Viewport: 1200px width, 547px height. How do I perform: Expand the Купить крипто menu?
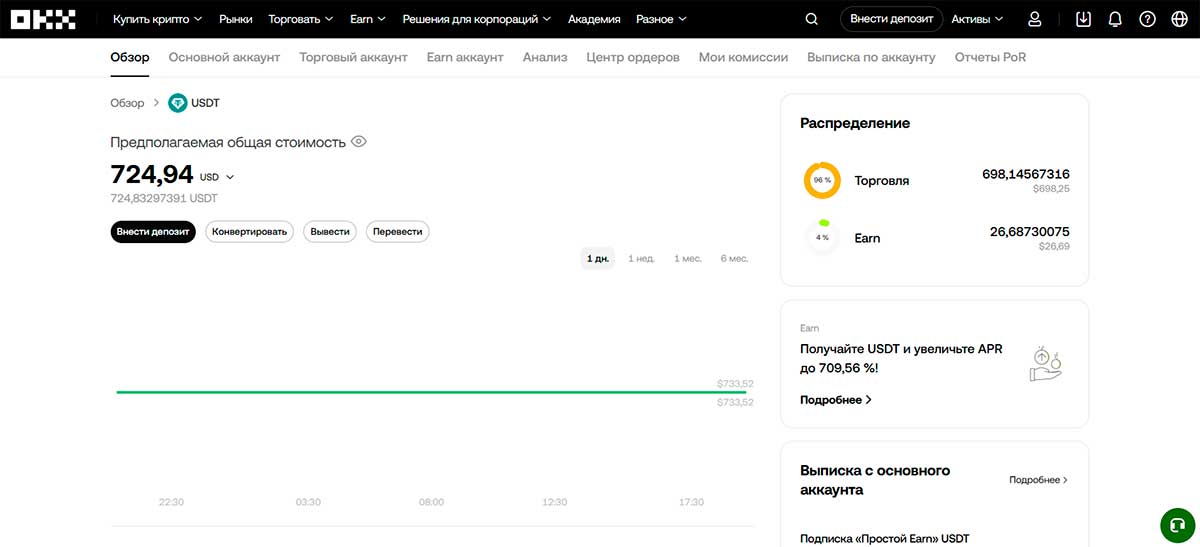157,19
